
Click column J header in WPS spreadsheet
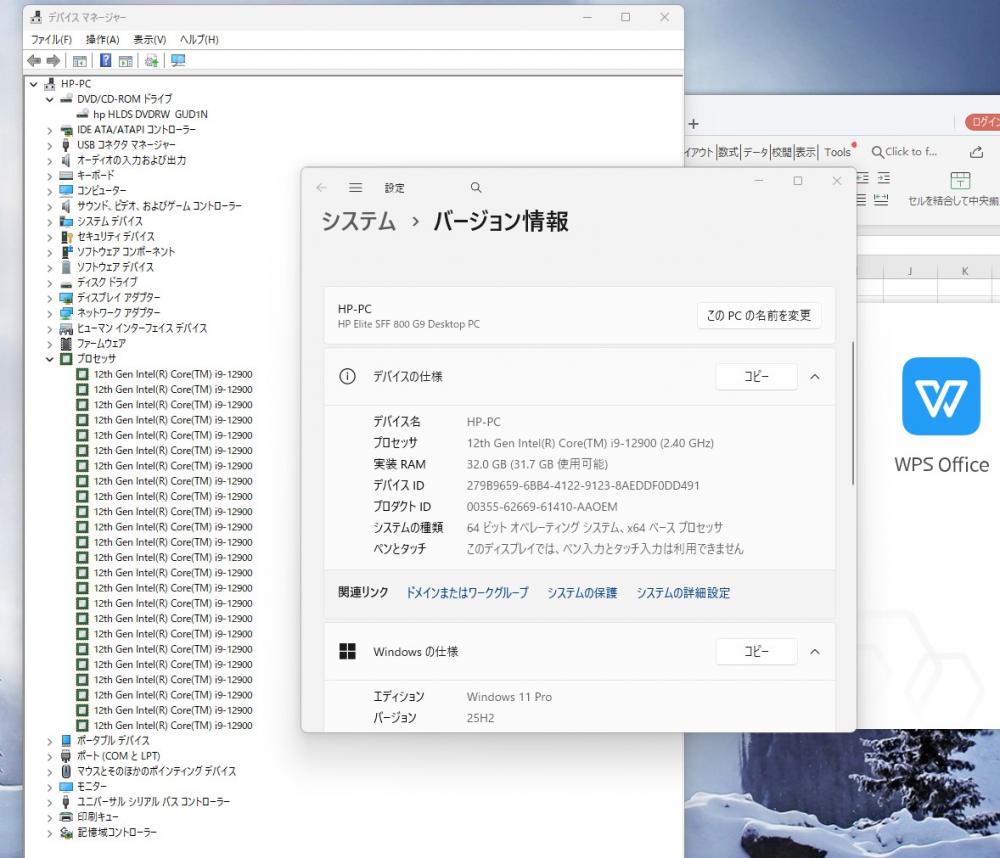(x=910, y=271)
